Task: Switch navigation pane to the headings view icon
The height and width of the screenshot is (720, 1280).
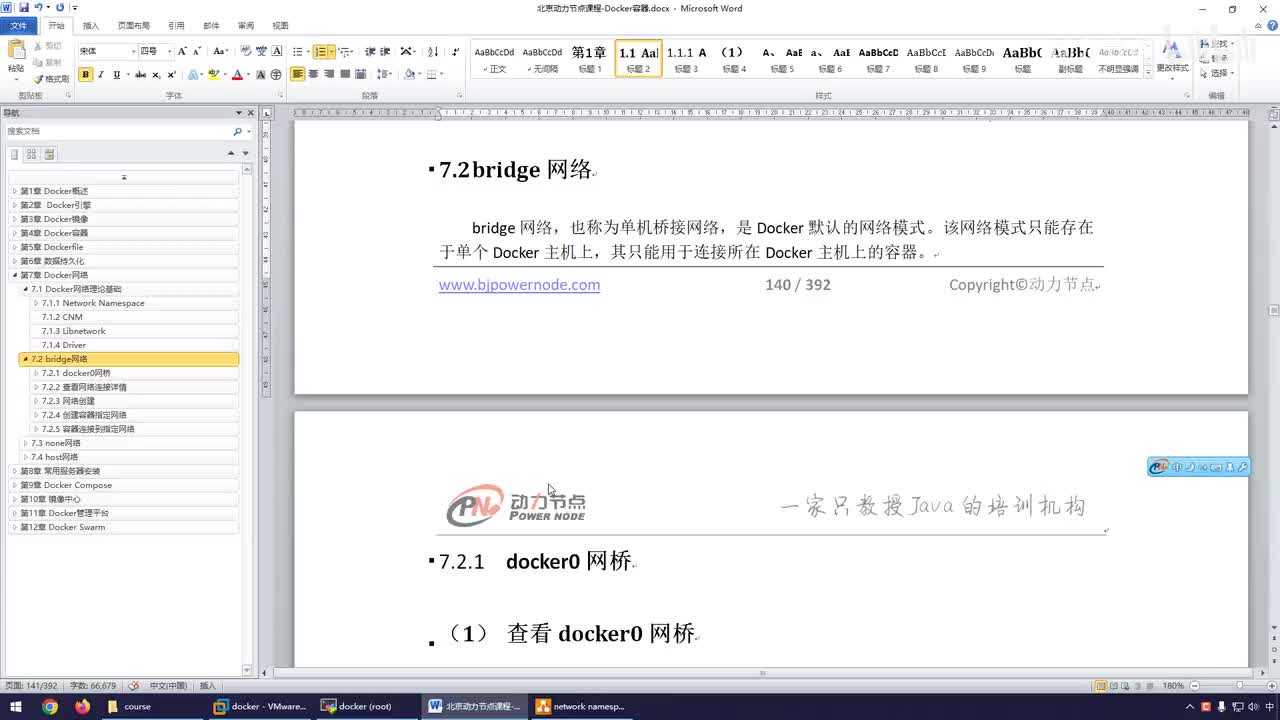Action: [x=15, y=154]
